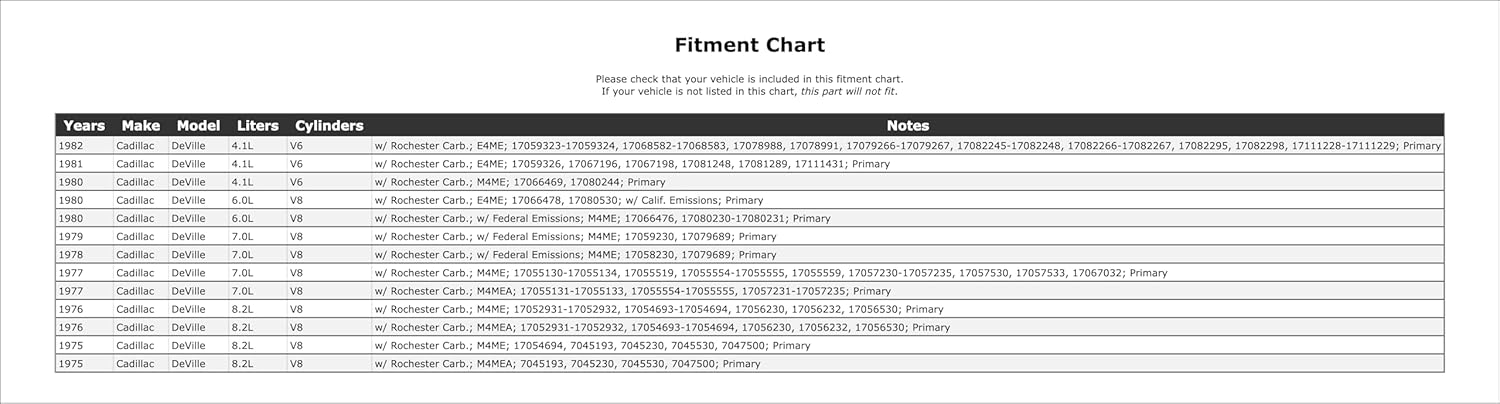Click the Cadillac cell in 1981 row
The width and height of the screenshot is (1500, 404).
(x=135, y=164)
